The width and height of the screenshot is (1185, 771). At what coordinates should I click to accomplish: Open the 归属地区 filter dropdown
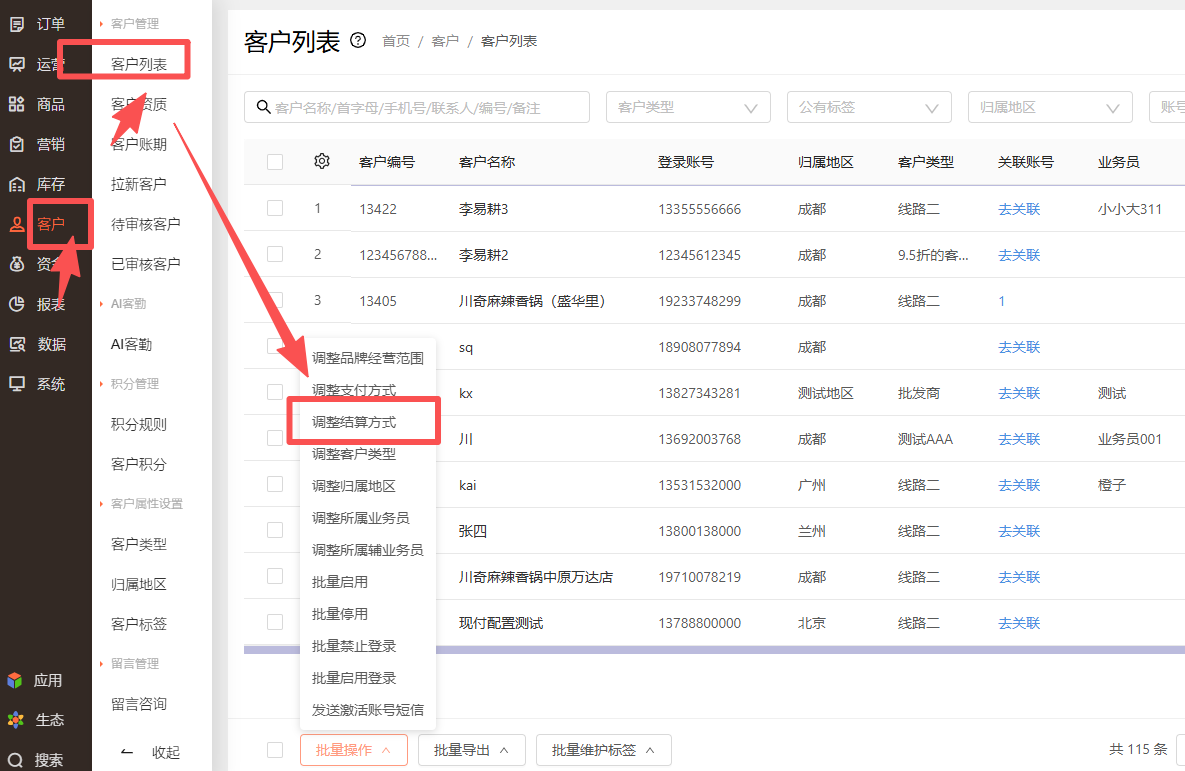(1050, 107)
